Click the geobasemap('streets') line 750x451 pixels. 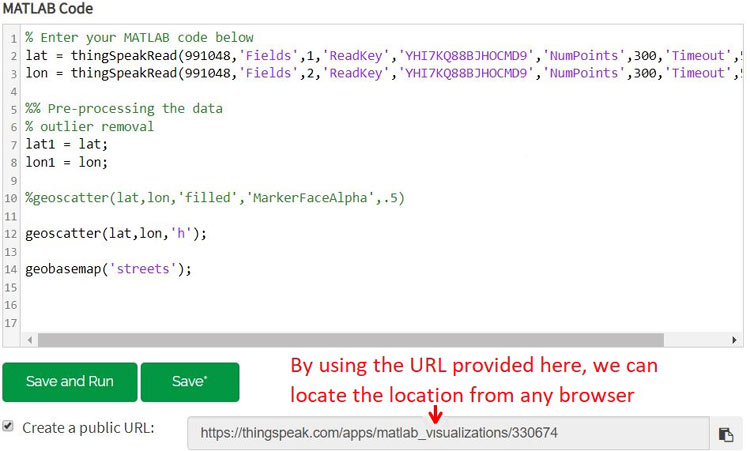coord(108,269)
